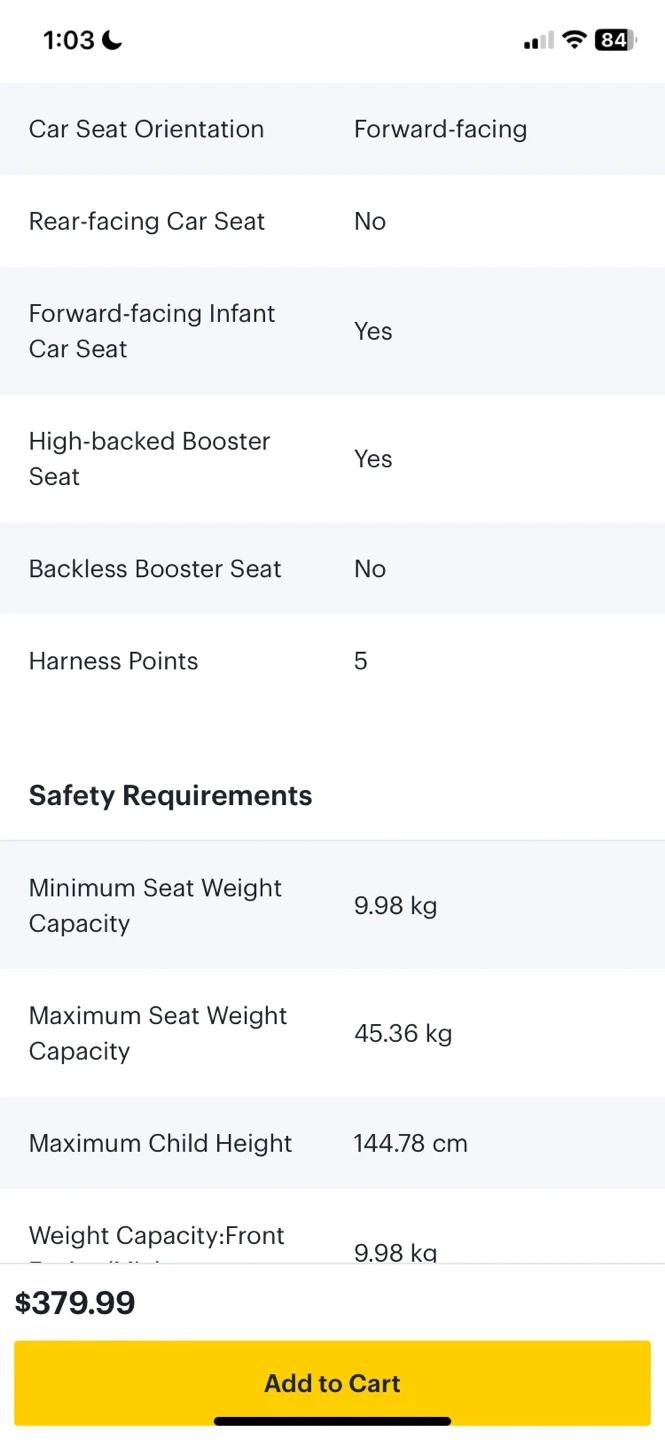
Task: Tap the 144.78 cm height value
Action: click(410, 1143)
